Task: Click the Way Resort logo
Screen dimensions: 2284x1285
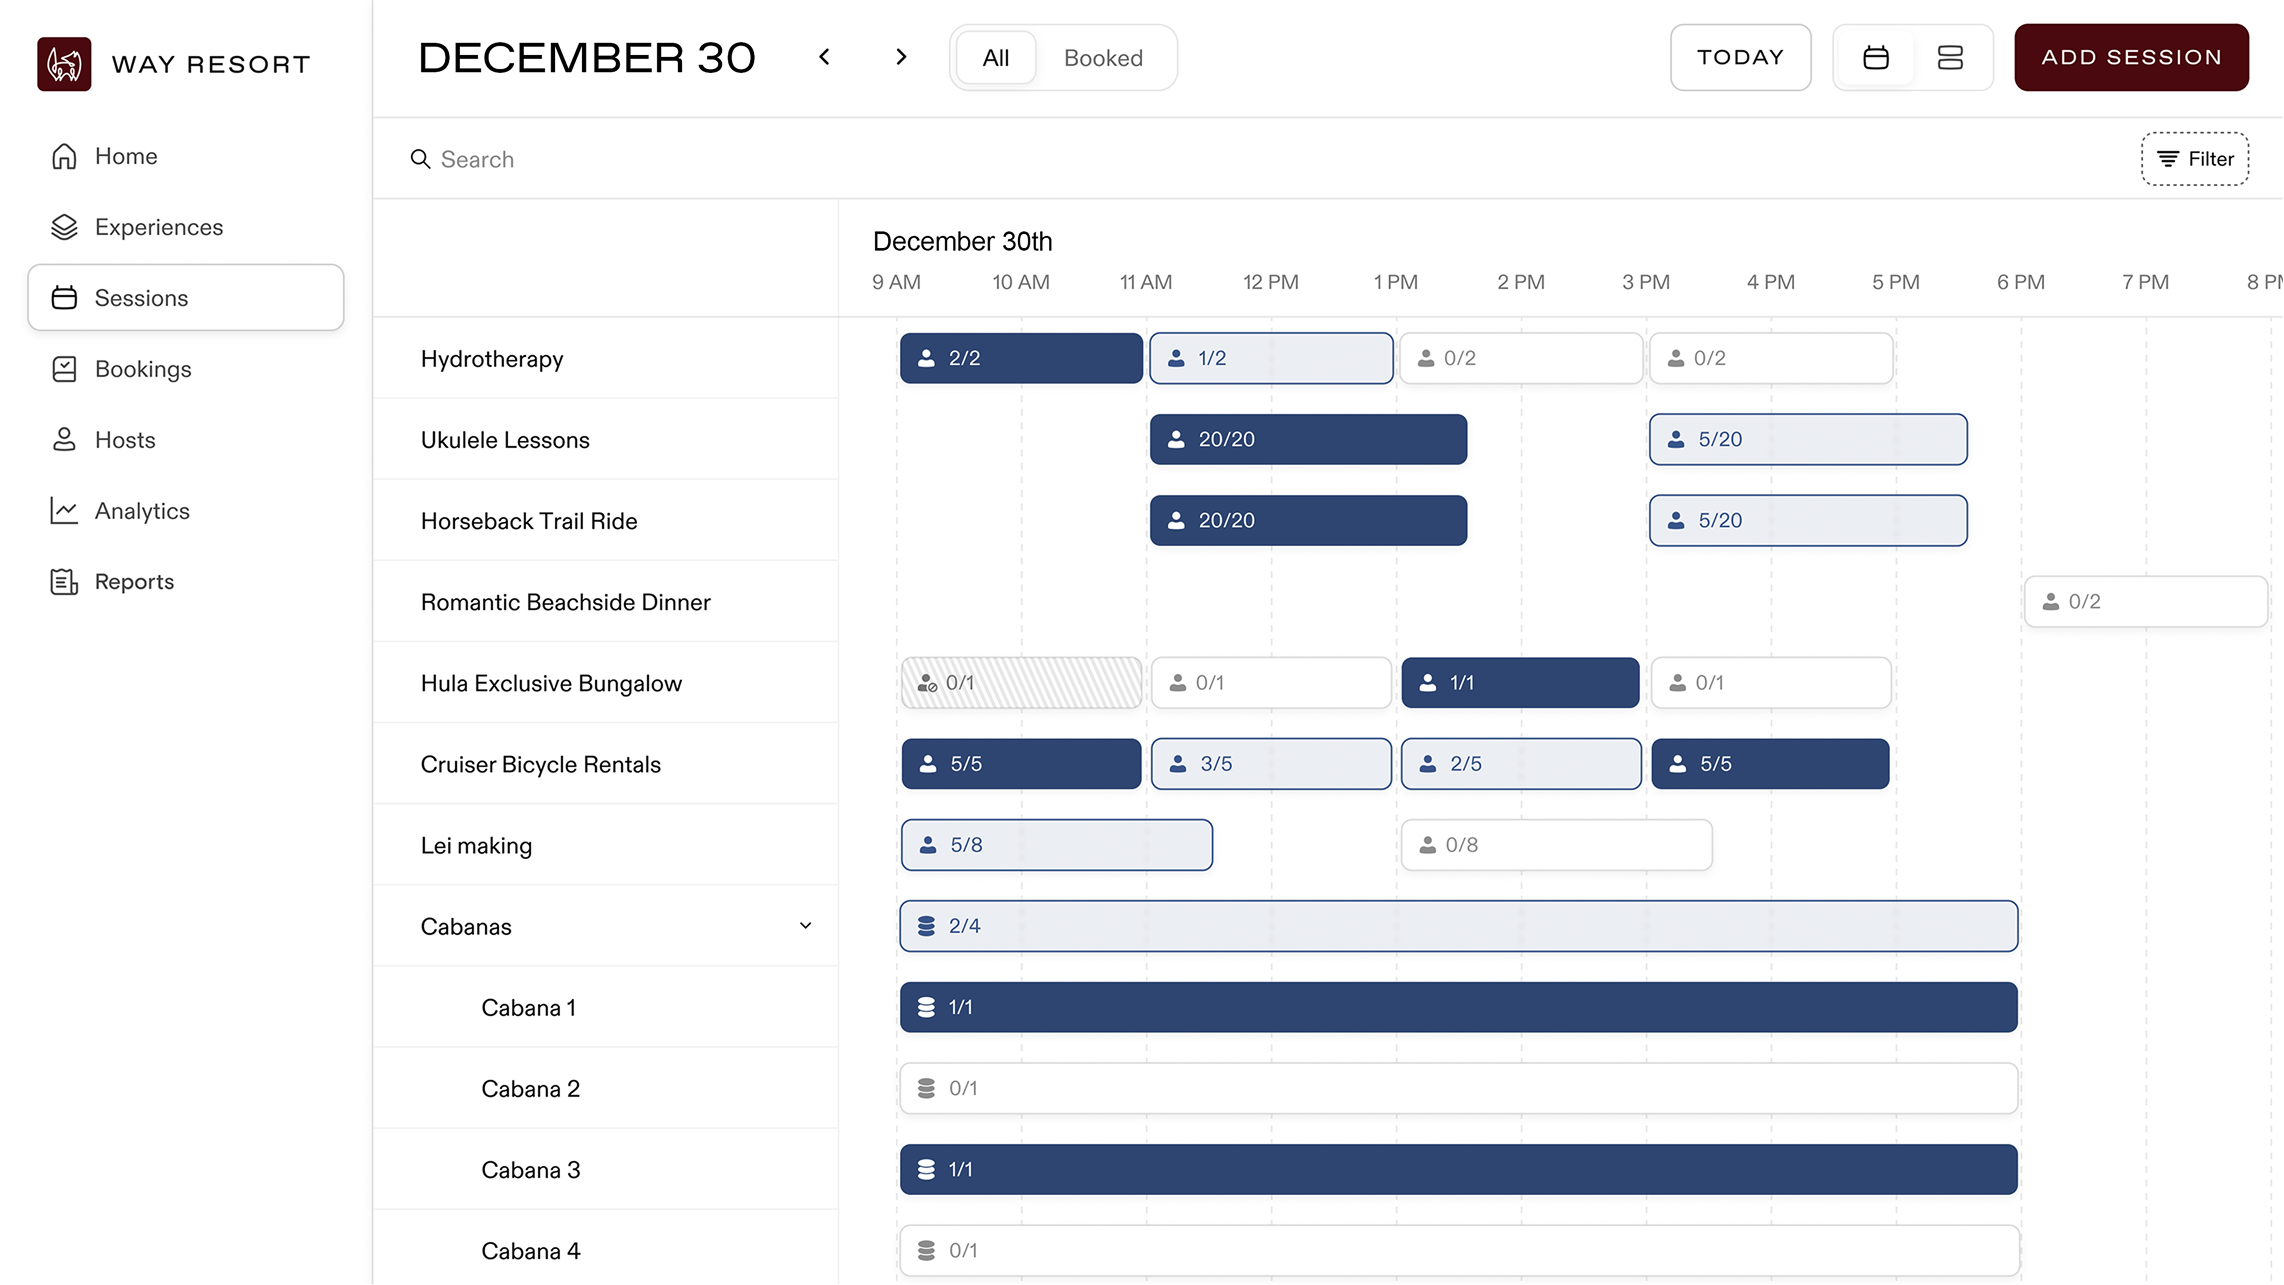Action: click(x=63, y=63)
